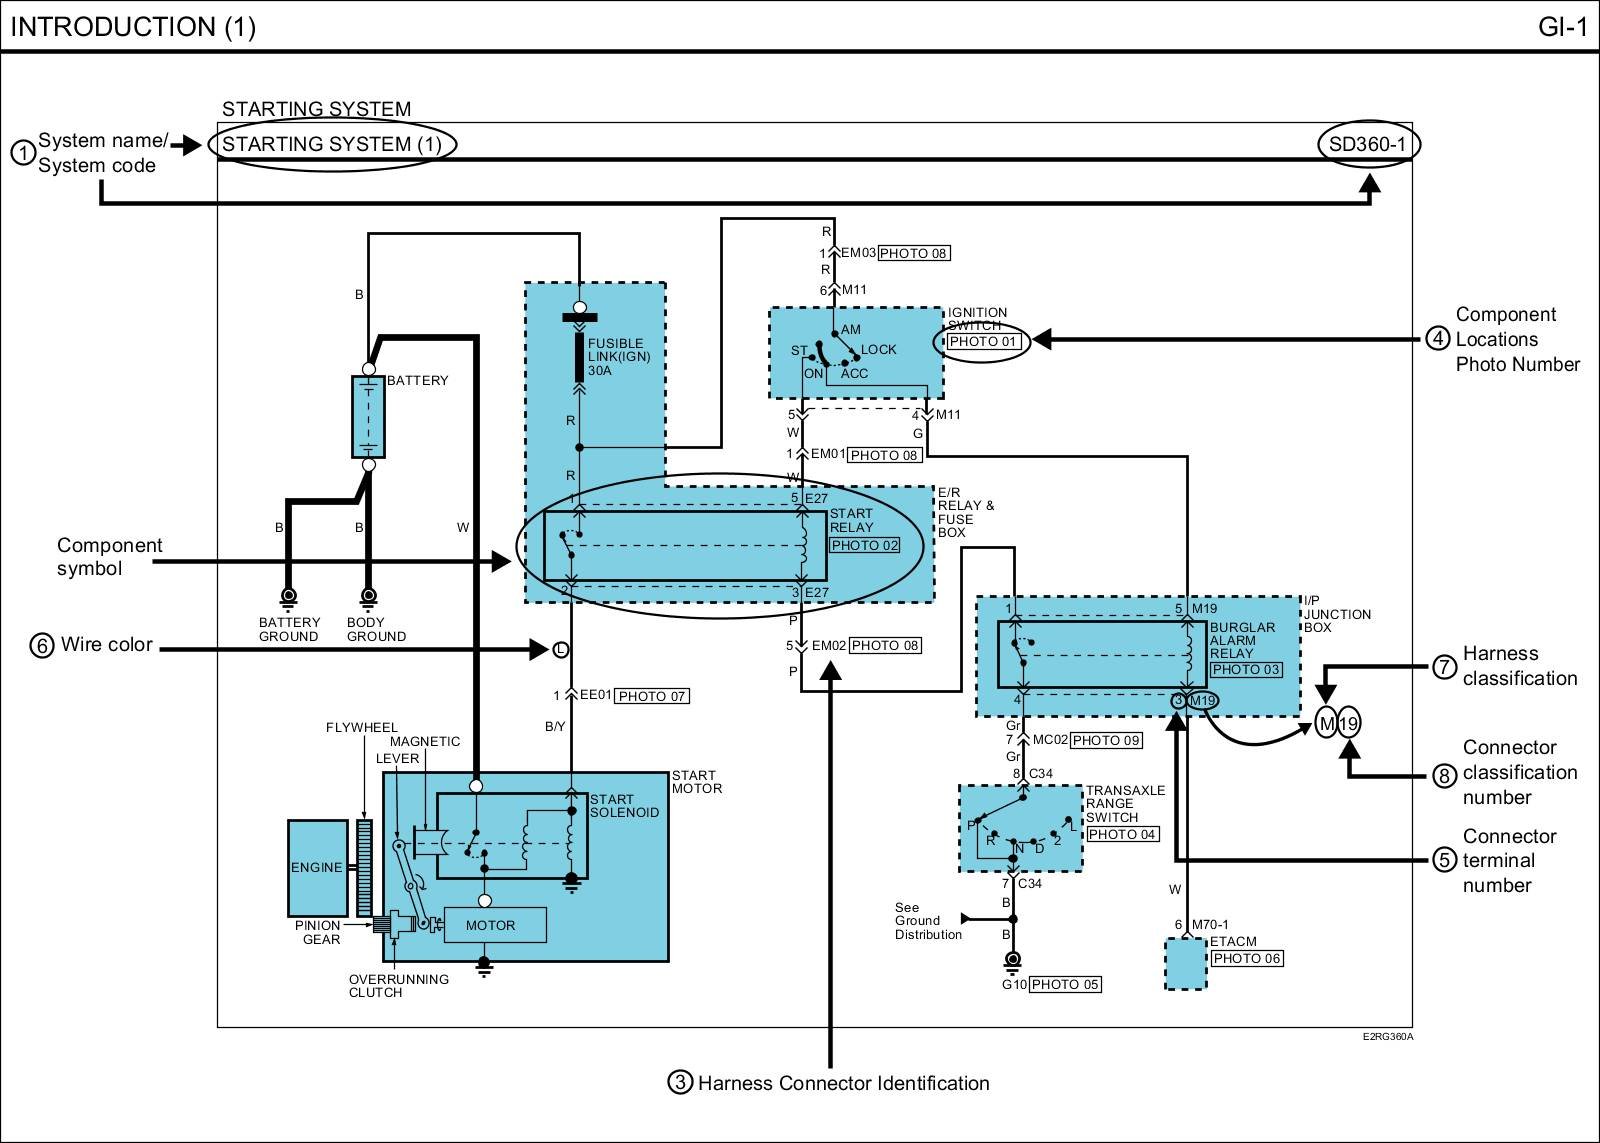The width and height of the screenshot is (1600, 1143).
Task: Click the enlarged M19 connector callout
Action: 1337,723
